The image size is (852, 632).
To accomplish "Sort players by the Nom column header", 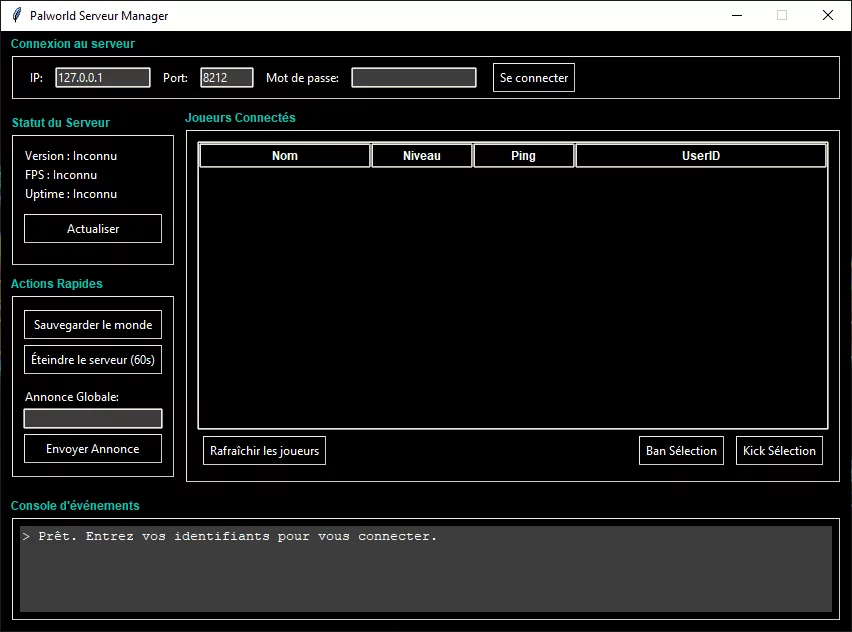I will coord(285,156).
